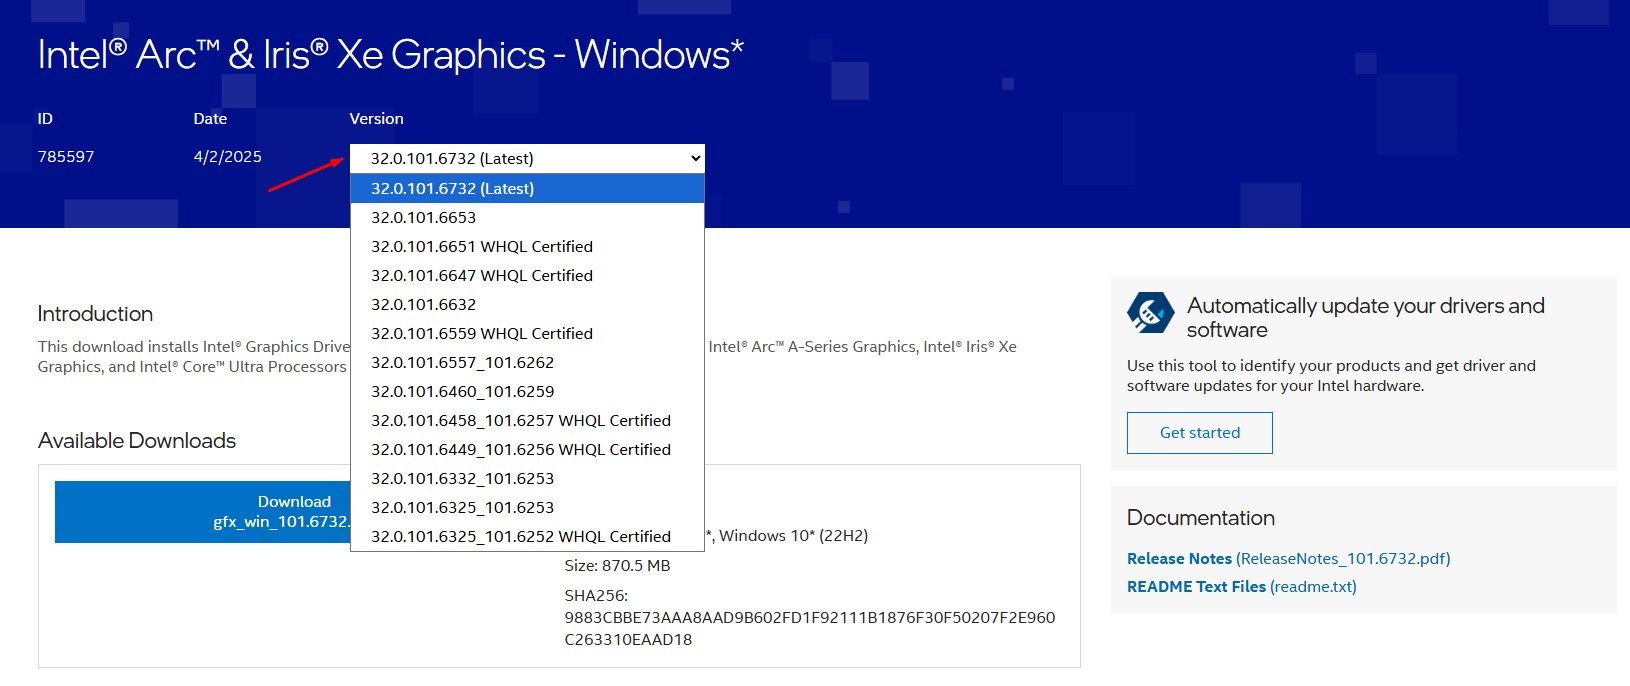Click the Intel Arc & Iris Xe page title

[x=391, y=54]
